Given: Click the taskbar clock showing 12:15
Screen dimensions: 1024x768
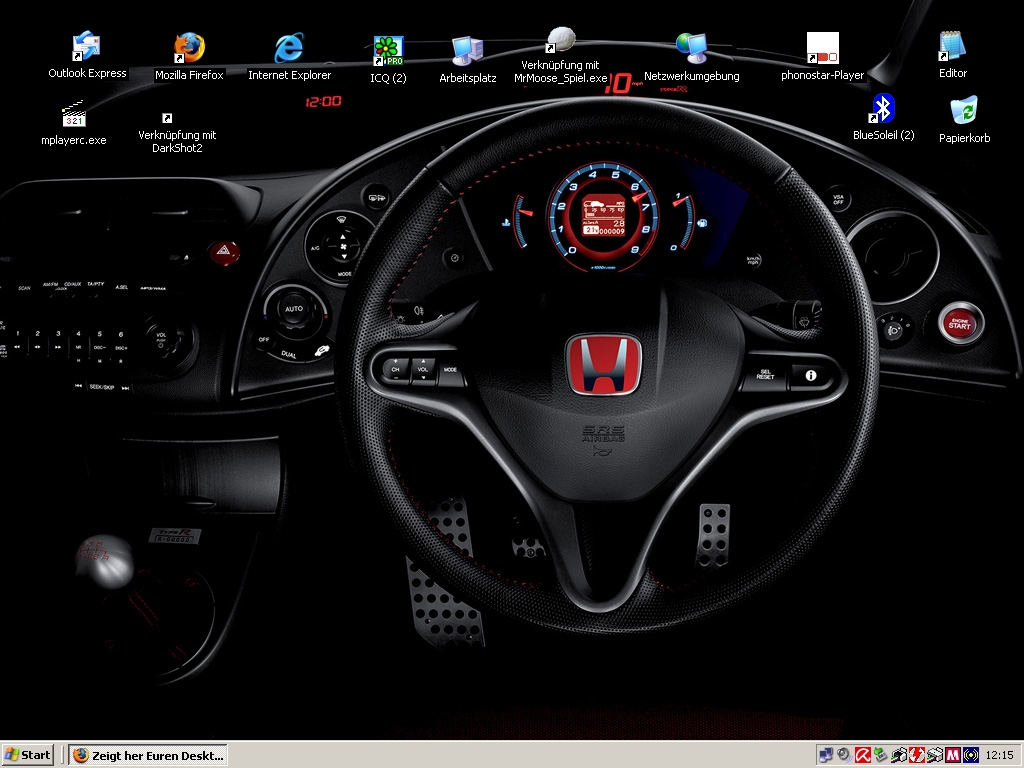Looking at the screenshot, I should coord(1000,755).
